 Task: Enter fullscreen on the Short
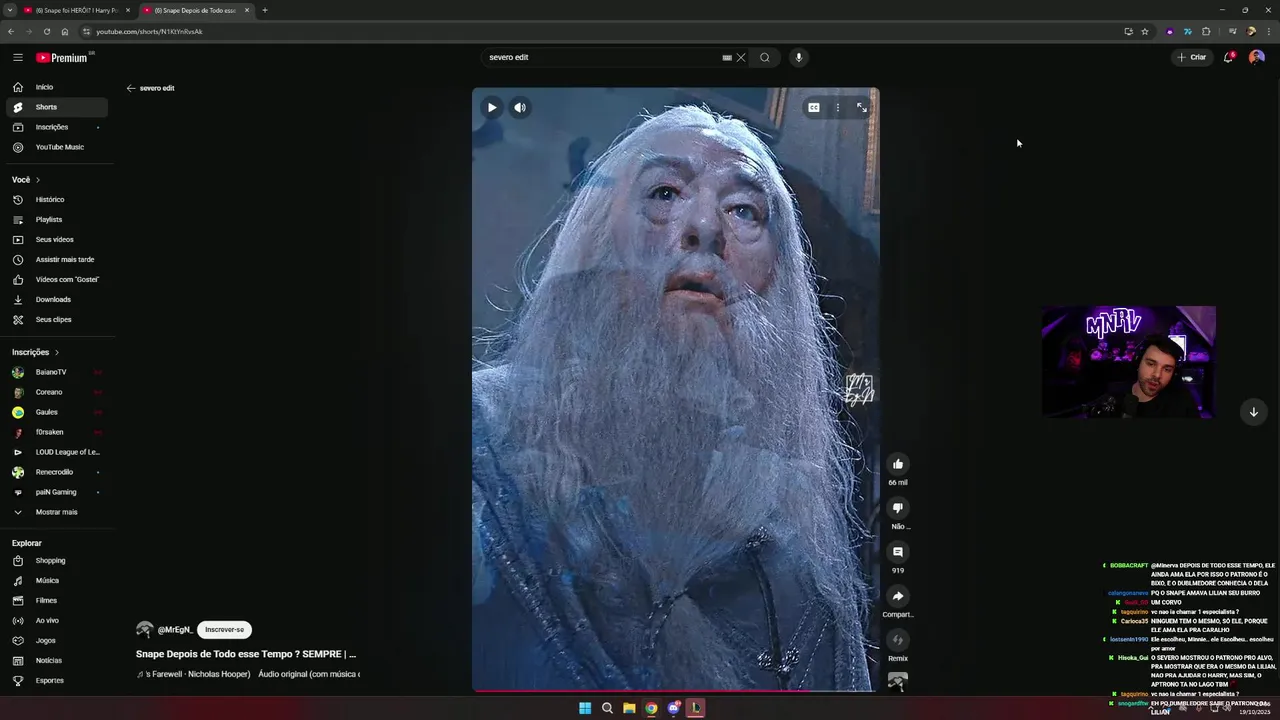point(862,107)
